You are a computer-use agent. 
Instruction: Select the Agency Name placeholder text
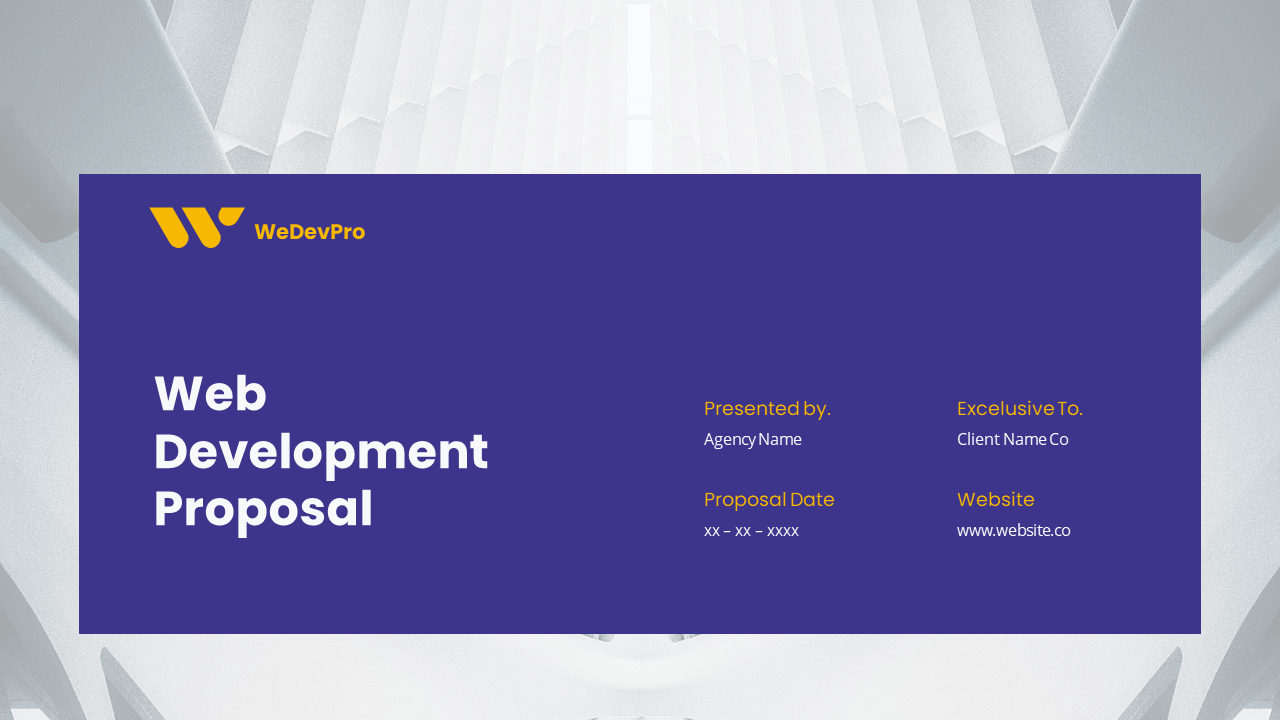click(753, 439)
